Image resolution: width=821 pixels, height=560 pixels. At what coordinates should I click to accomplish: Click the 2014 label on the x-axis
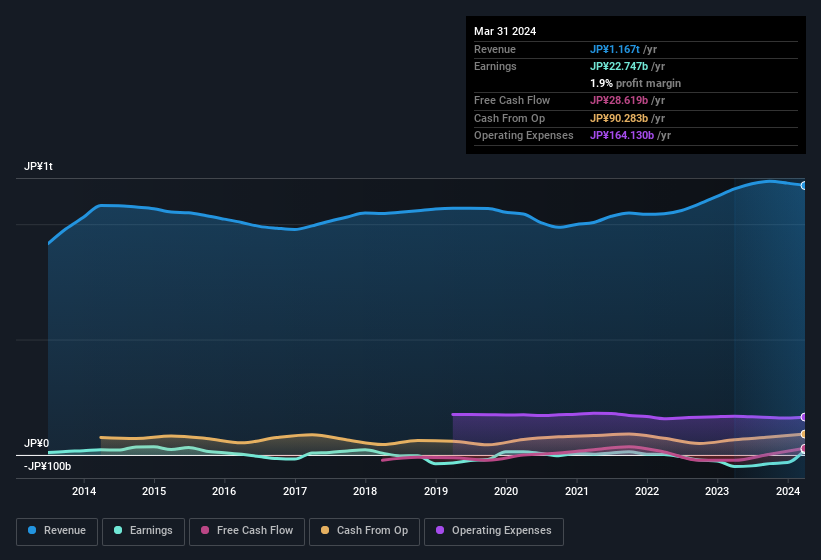click(x=84, y=491)
